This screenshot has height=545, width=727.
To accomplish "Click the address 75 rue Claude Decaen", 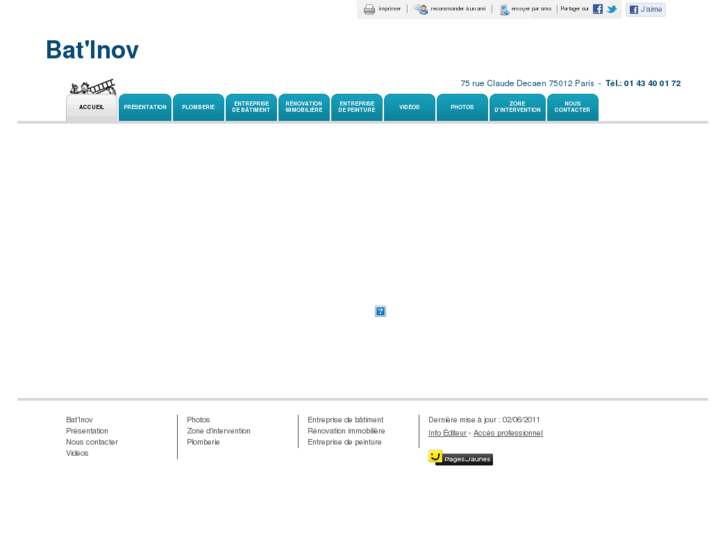I will click(x=504, y=83).
